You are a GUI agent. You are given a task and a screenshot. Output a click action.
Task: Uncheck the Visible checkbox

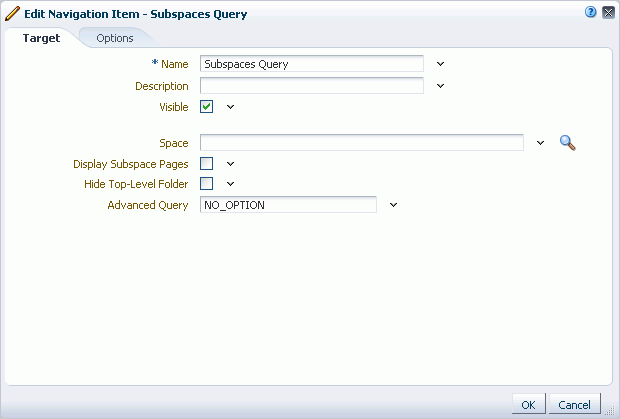(206, 106)
